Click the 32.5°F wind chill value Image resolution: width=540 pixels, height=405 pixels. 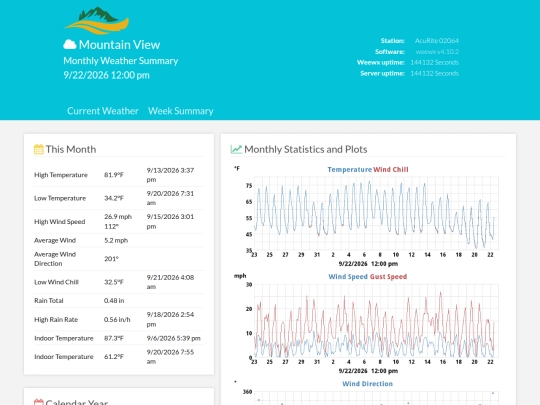click(x=114, y=282)
